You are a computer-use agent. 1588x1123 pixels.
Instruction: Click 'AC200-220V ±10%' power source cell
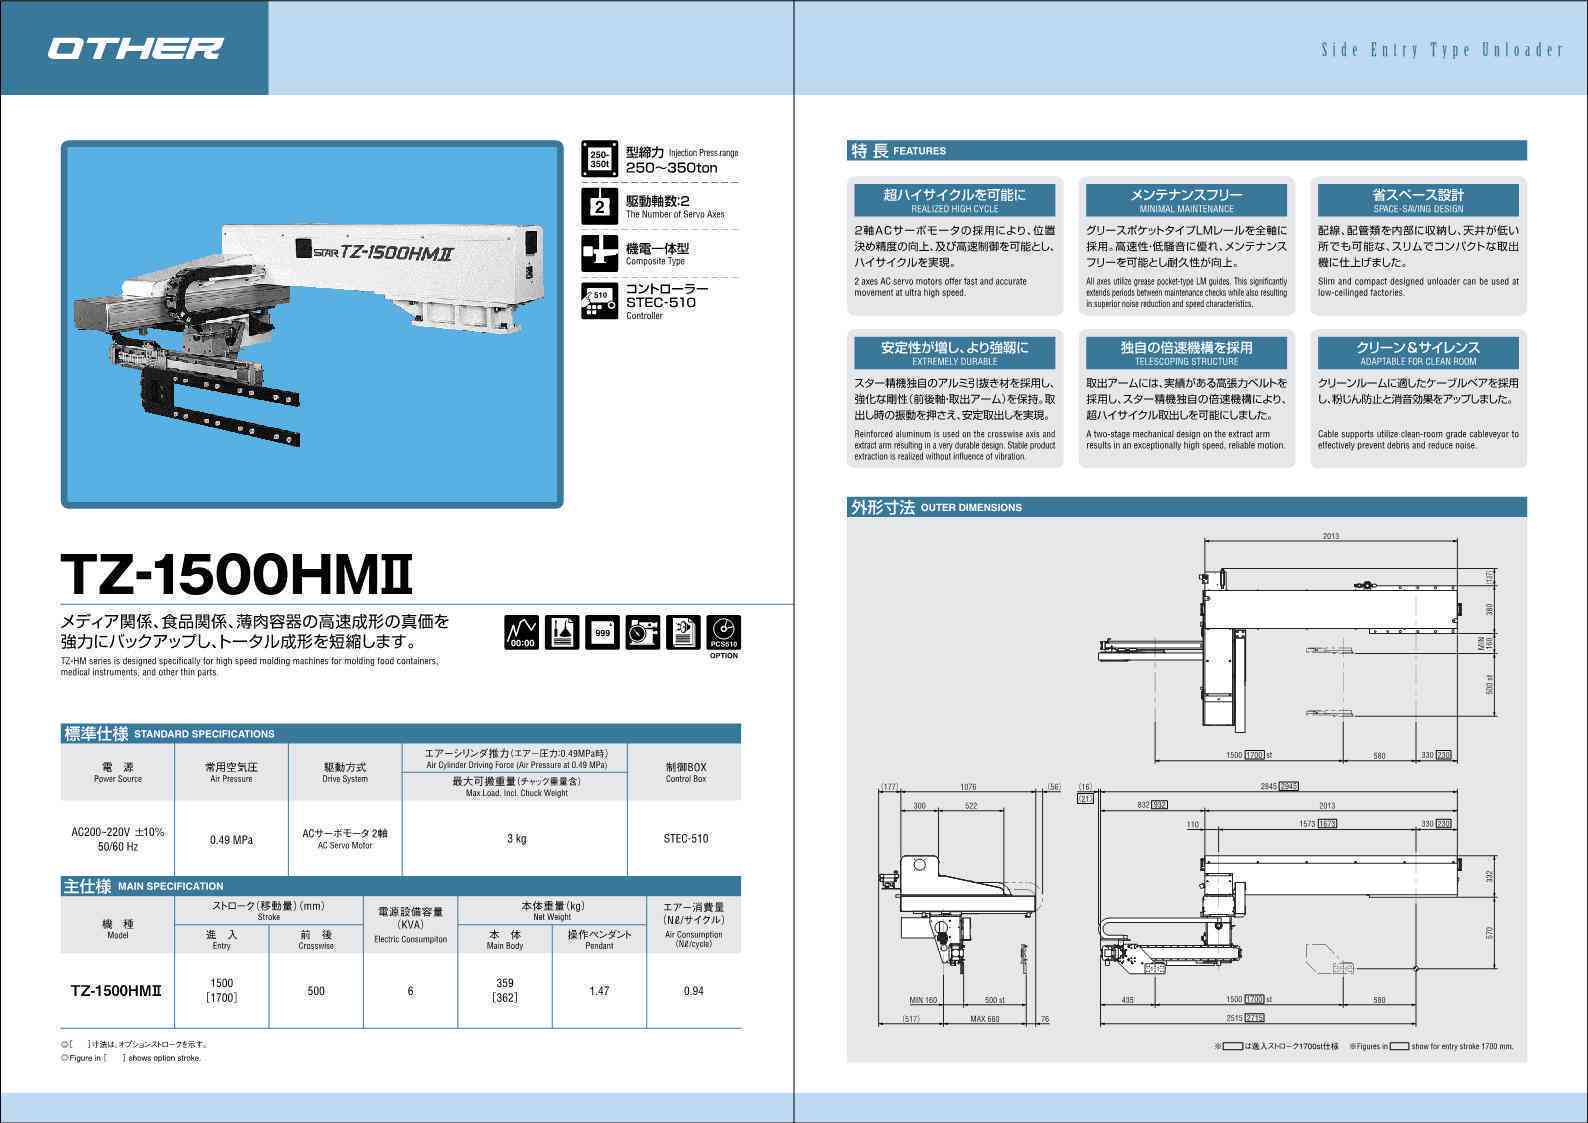click(x=118, y=839)
